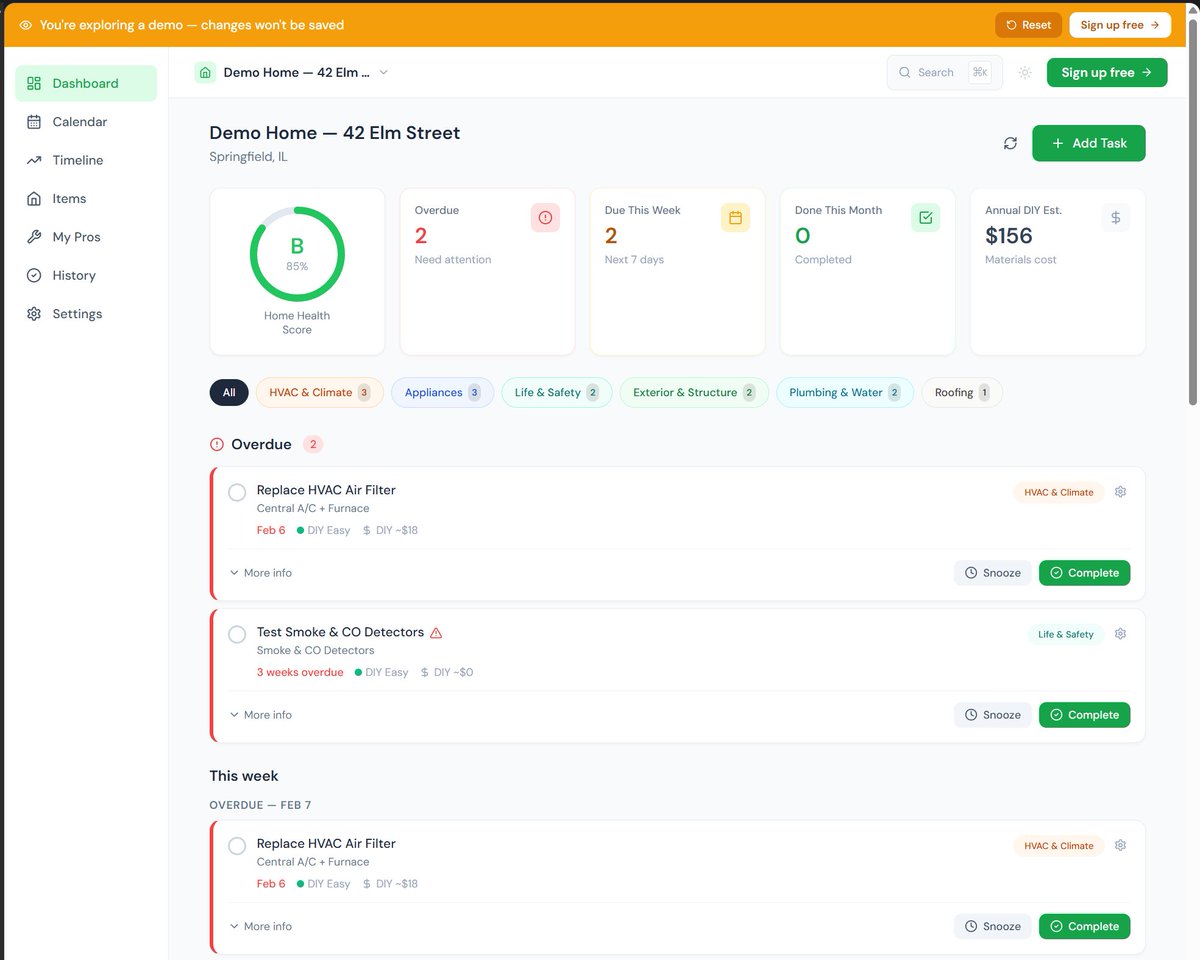Screen dimensions: 1200x960
Task: Click the Due This Week calendar icon
Action: point(735,217)
